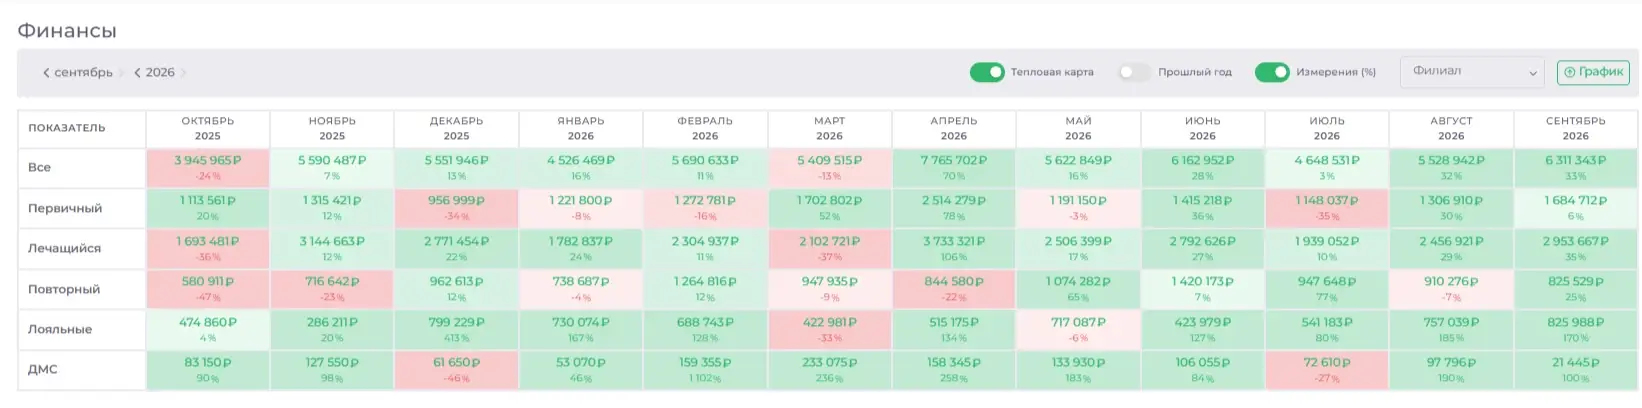This screenshot has height=408, width=1642.
Task: Click the cell with 844 580 ₽
Action: [954, 289]
